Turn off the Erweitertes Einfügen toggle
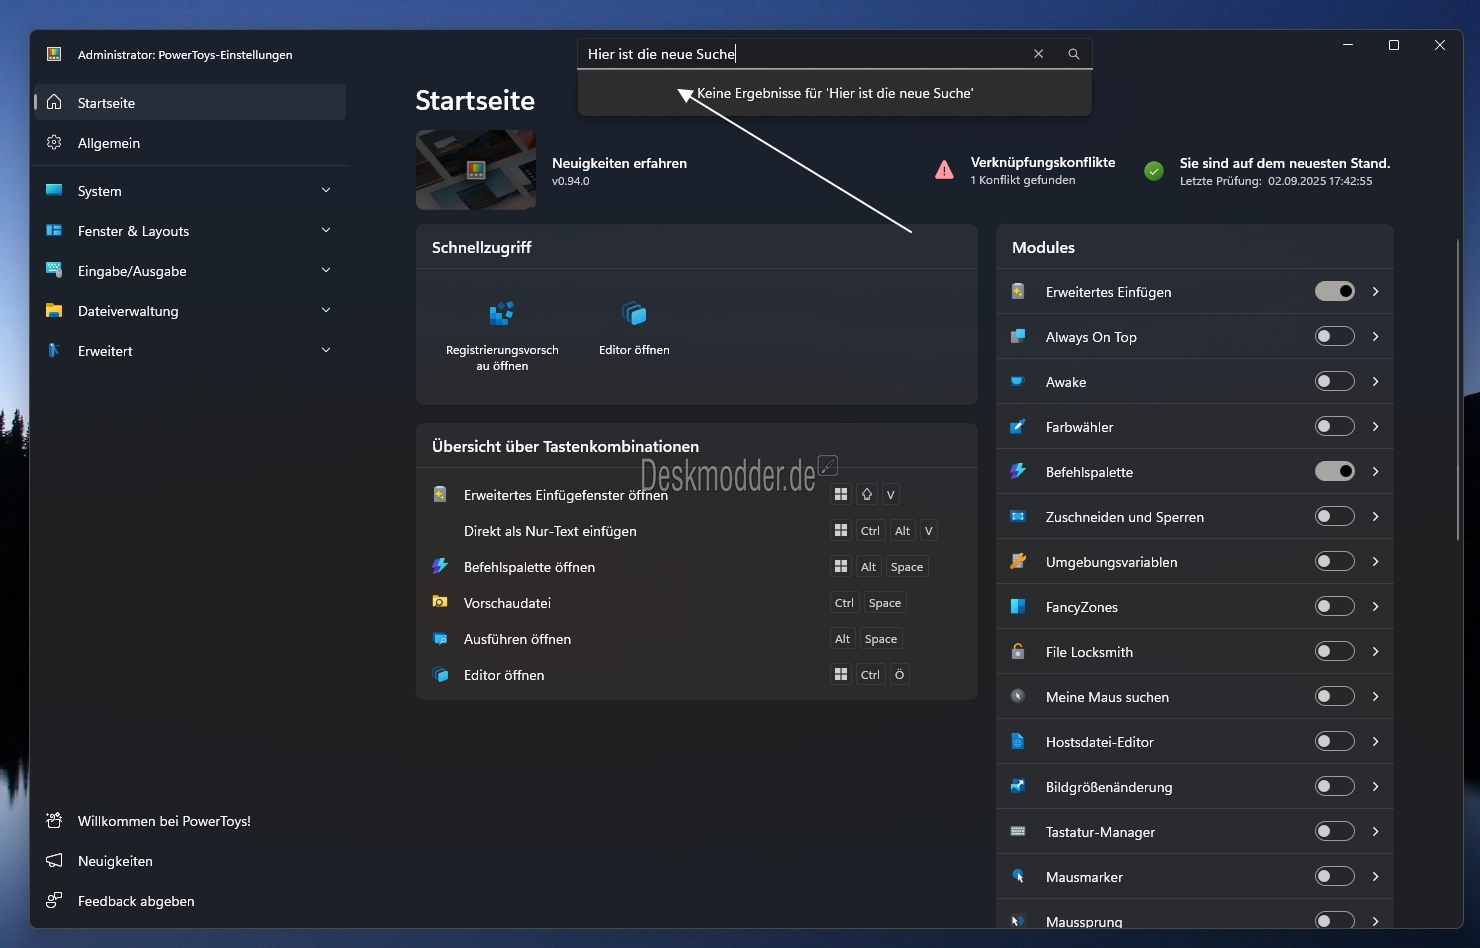Image resolution: width=1480 pixels, height=948 pixels. tap(1334, 291)
